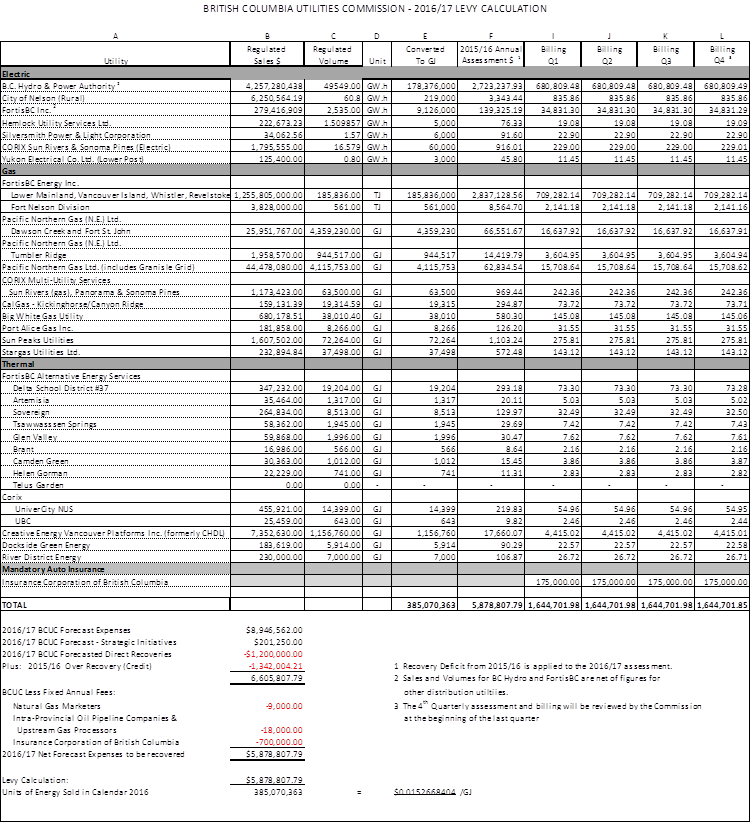Click Big White Gas Utility row label

point(43,316)
